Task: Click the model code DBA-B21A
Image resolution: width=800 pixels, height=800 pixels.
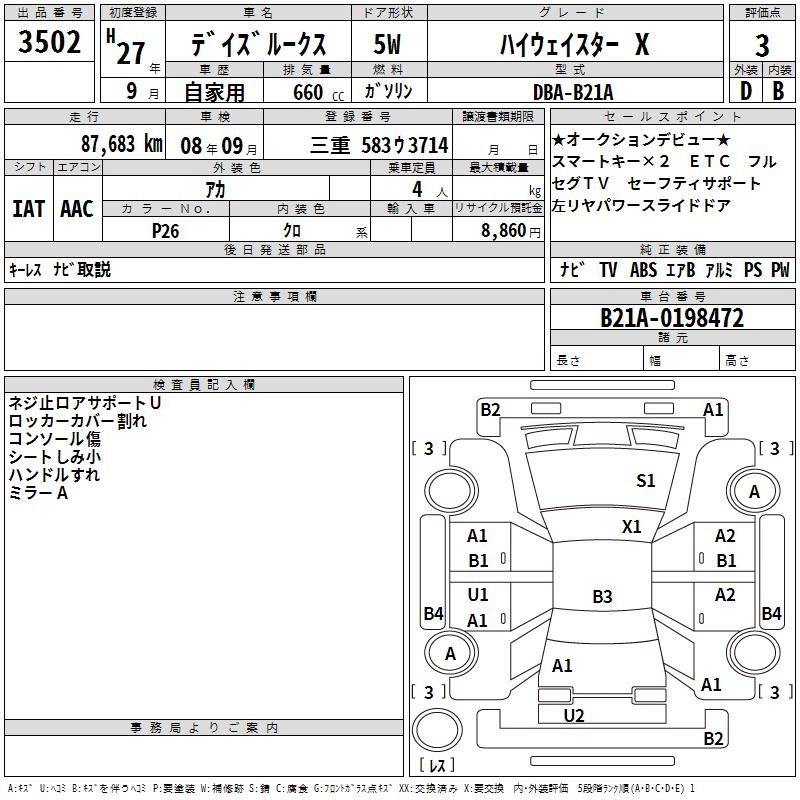Action: coord(573,91)
